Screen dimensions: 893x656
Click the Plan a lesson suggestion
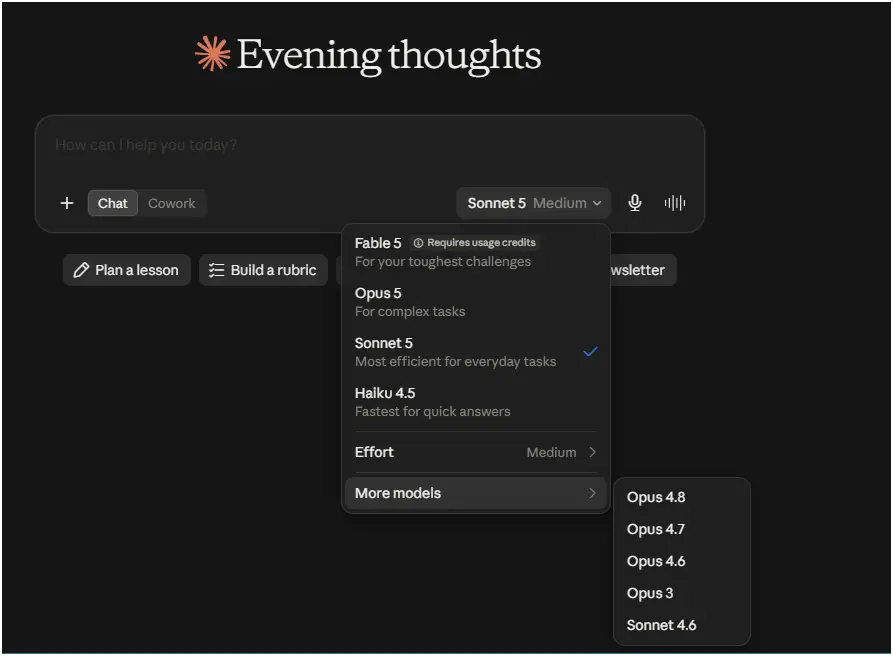[x=126, y=270]
